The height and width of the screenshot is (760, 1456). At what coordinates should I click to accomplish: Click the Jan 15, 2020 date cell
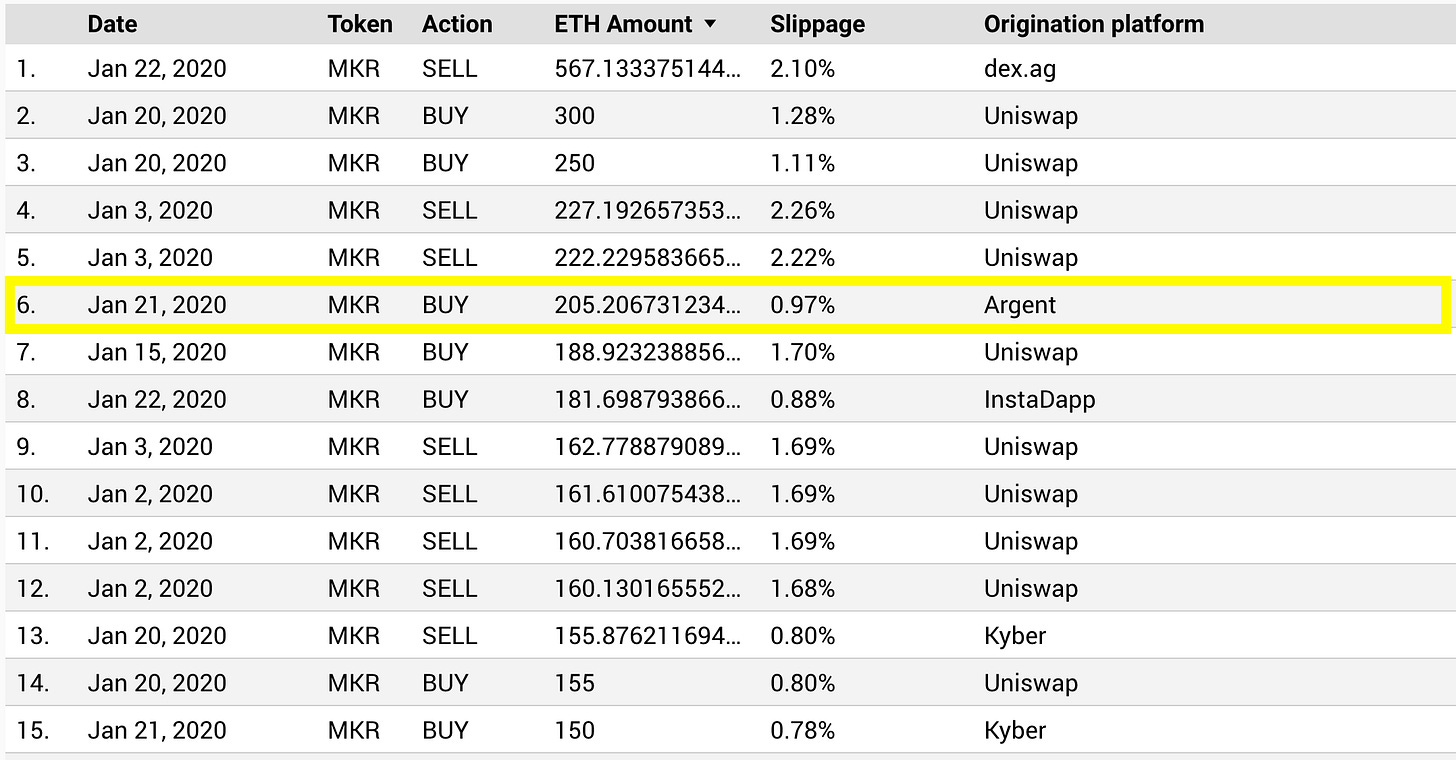coord(157,352)
